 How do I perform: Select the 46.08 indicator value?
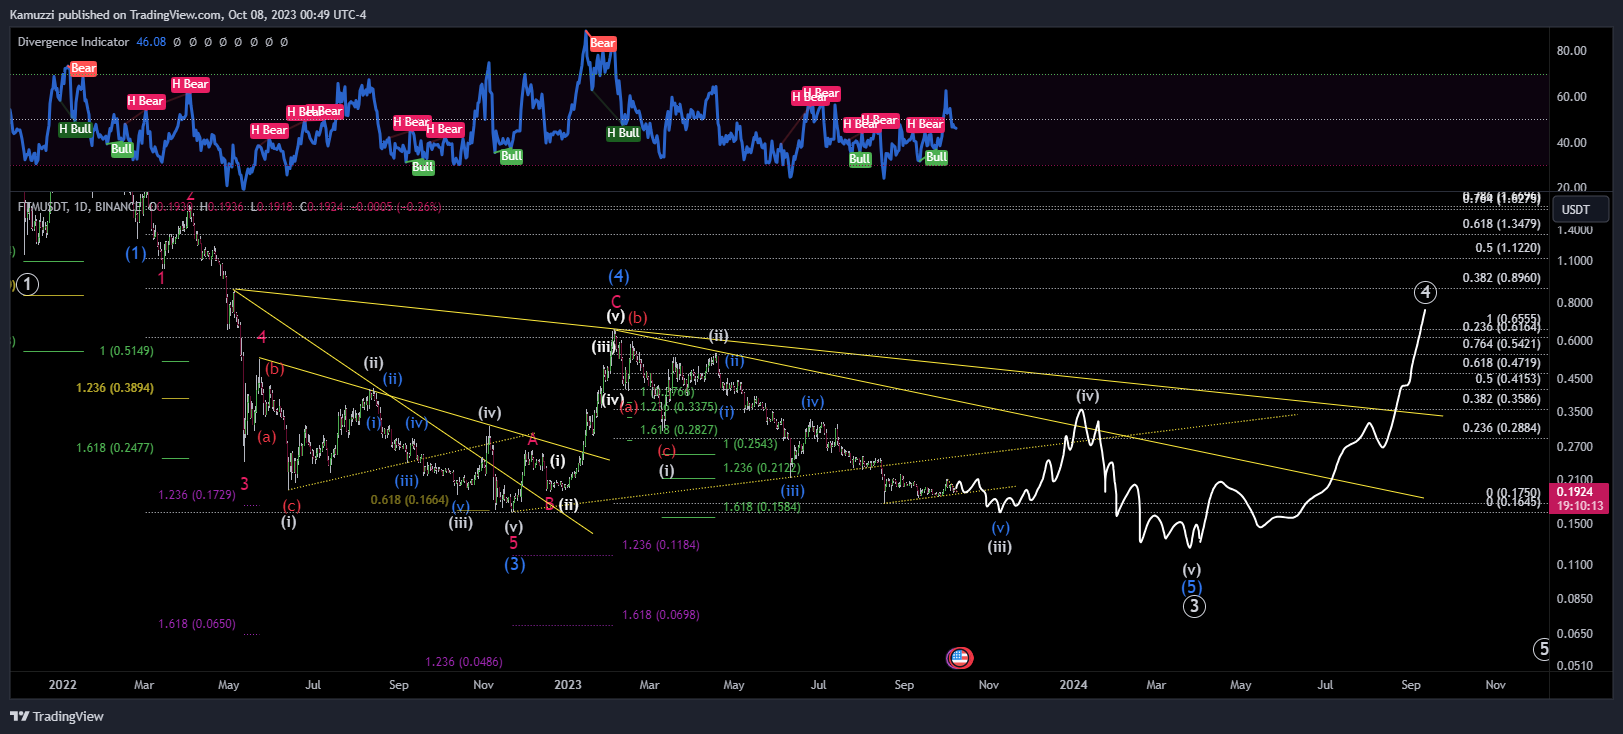point(151,42)
